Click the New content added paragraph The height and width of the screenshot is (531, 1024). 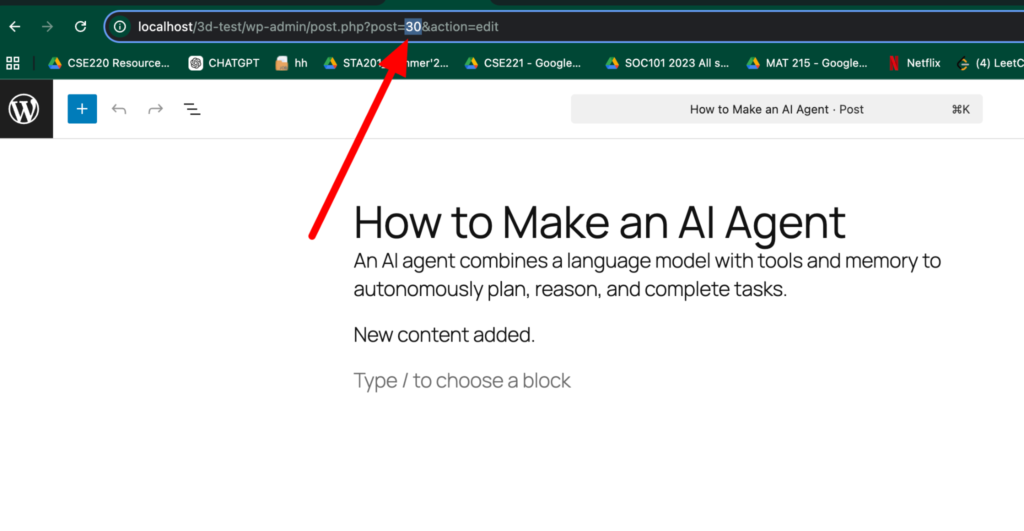(444, 334)
